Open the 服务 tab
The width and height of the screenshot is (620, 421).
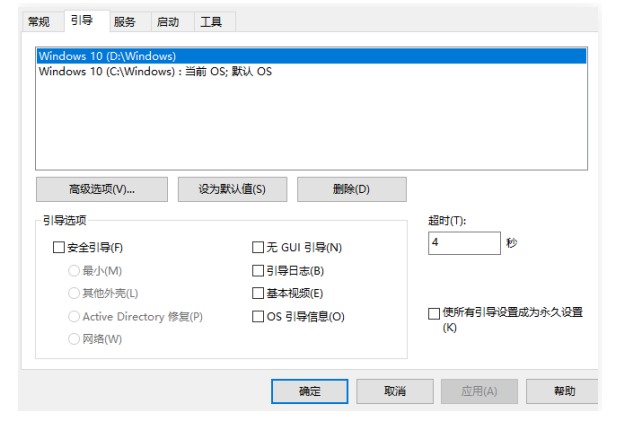coord(125,21)
